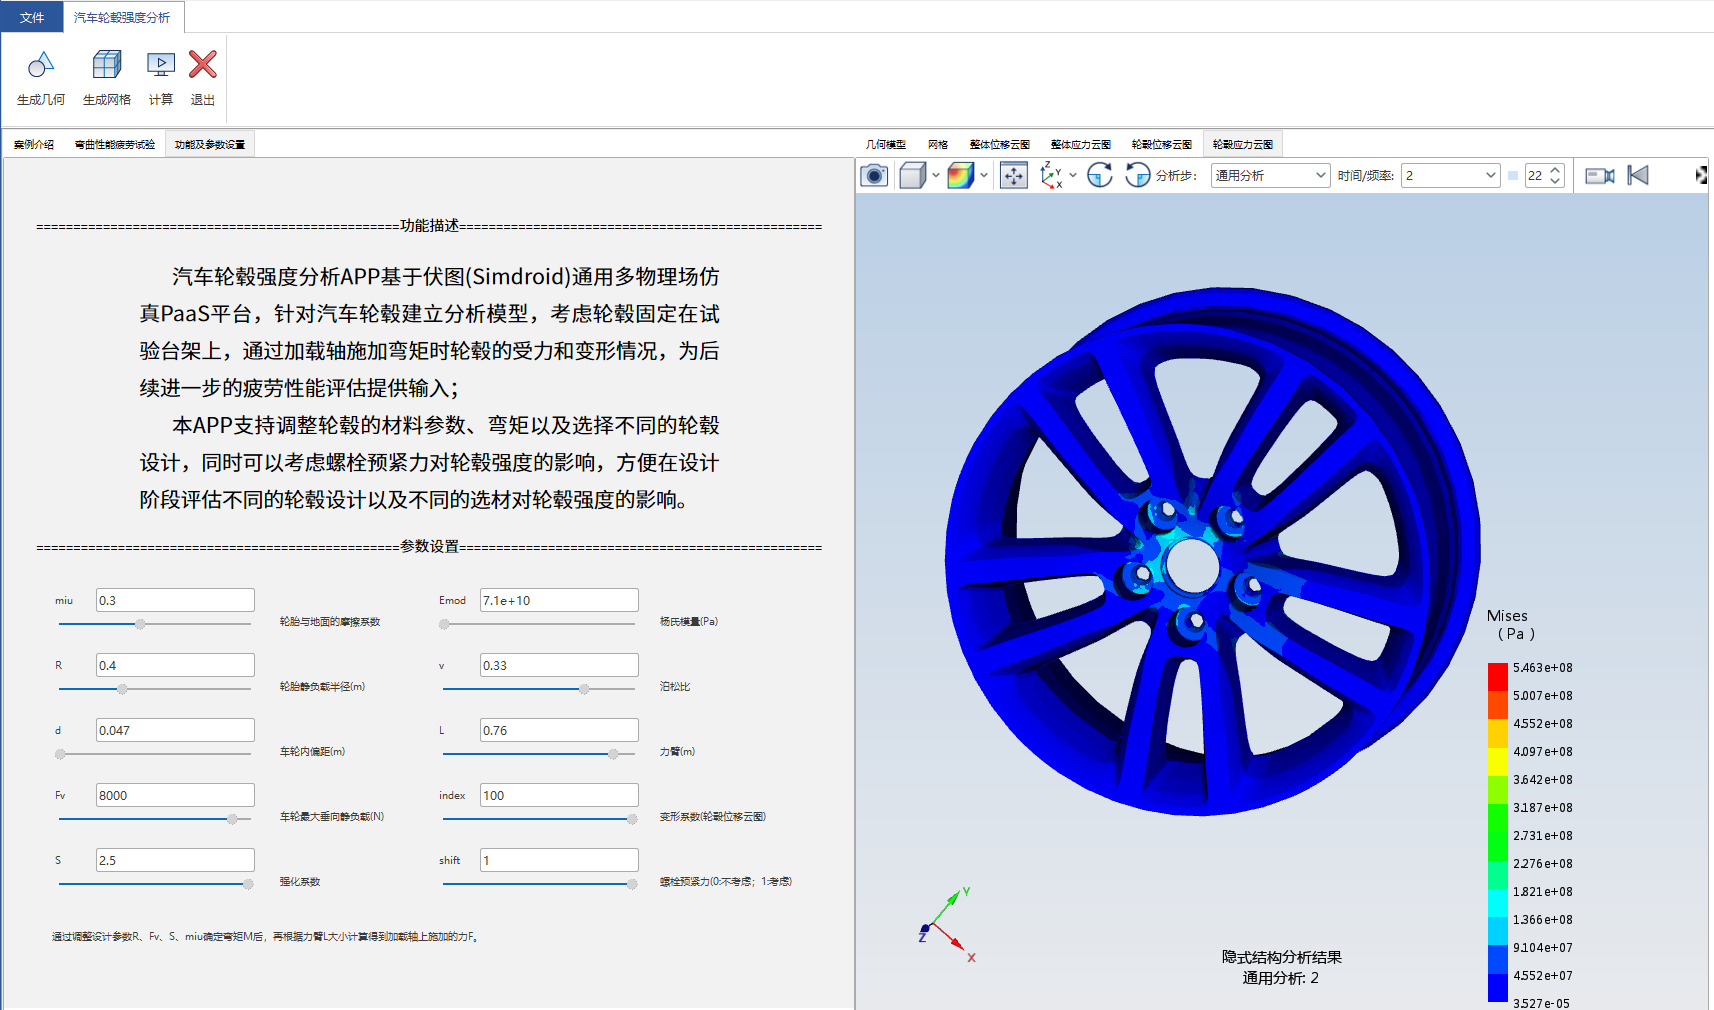Viewport: 1714px width, 1010px height.
Task: Click the small blue square beside frame 22
Action: 1513,176
